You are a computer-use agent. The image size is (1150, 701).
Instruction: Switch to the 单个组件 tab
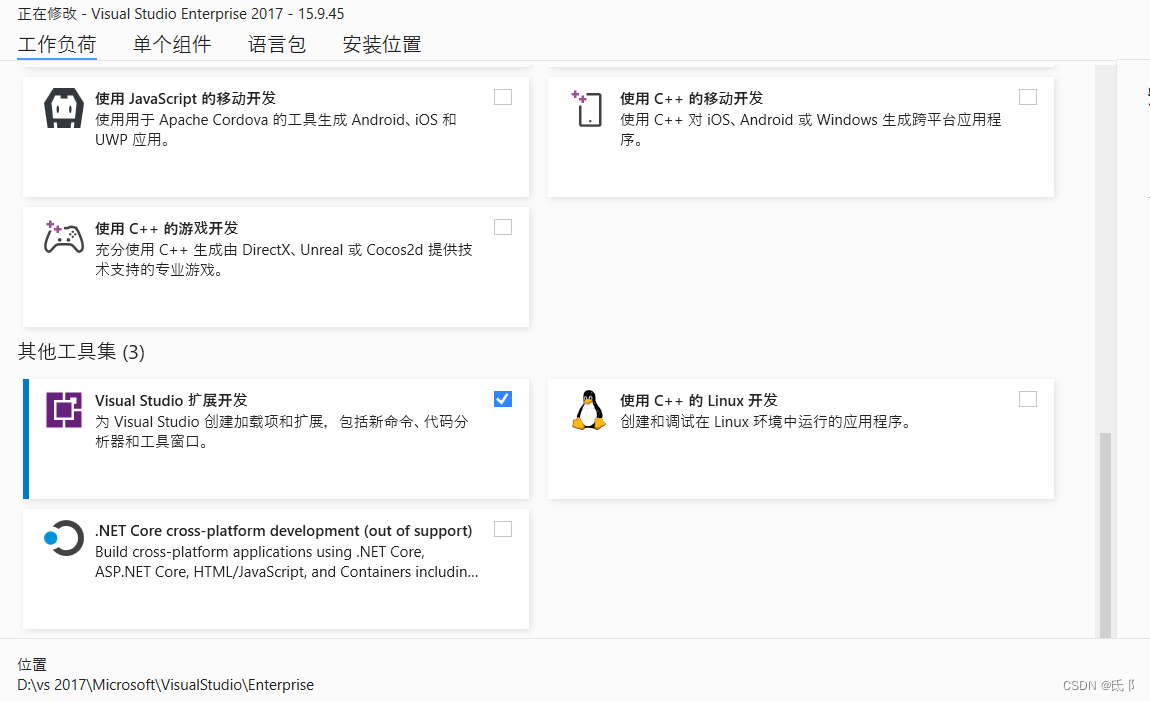pyautogui.click(x=172, y=45)
